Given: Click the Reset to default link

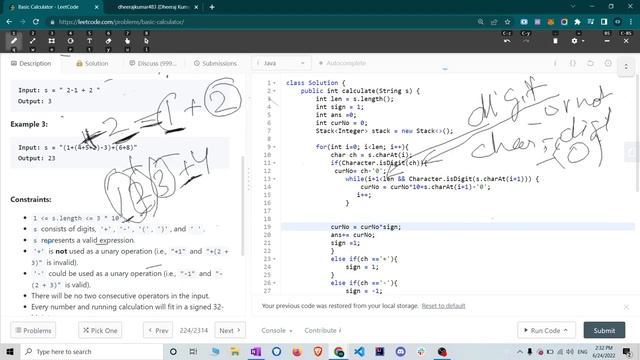Looking at the screenshot, I should coord(443,306).
